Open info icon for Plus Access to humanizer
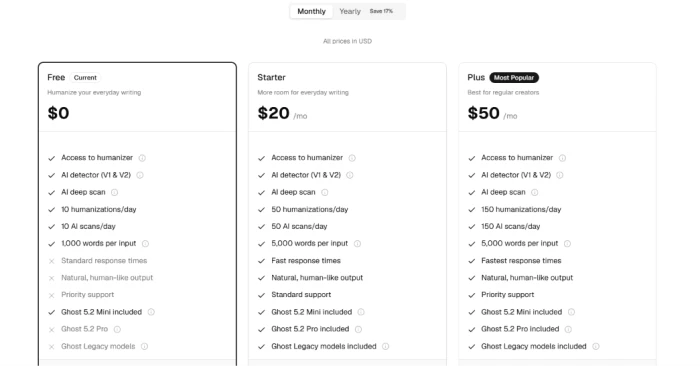This screenshot has width=700, height=366. point(562,158)
